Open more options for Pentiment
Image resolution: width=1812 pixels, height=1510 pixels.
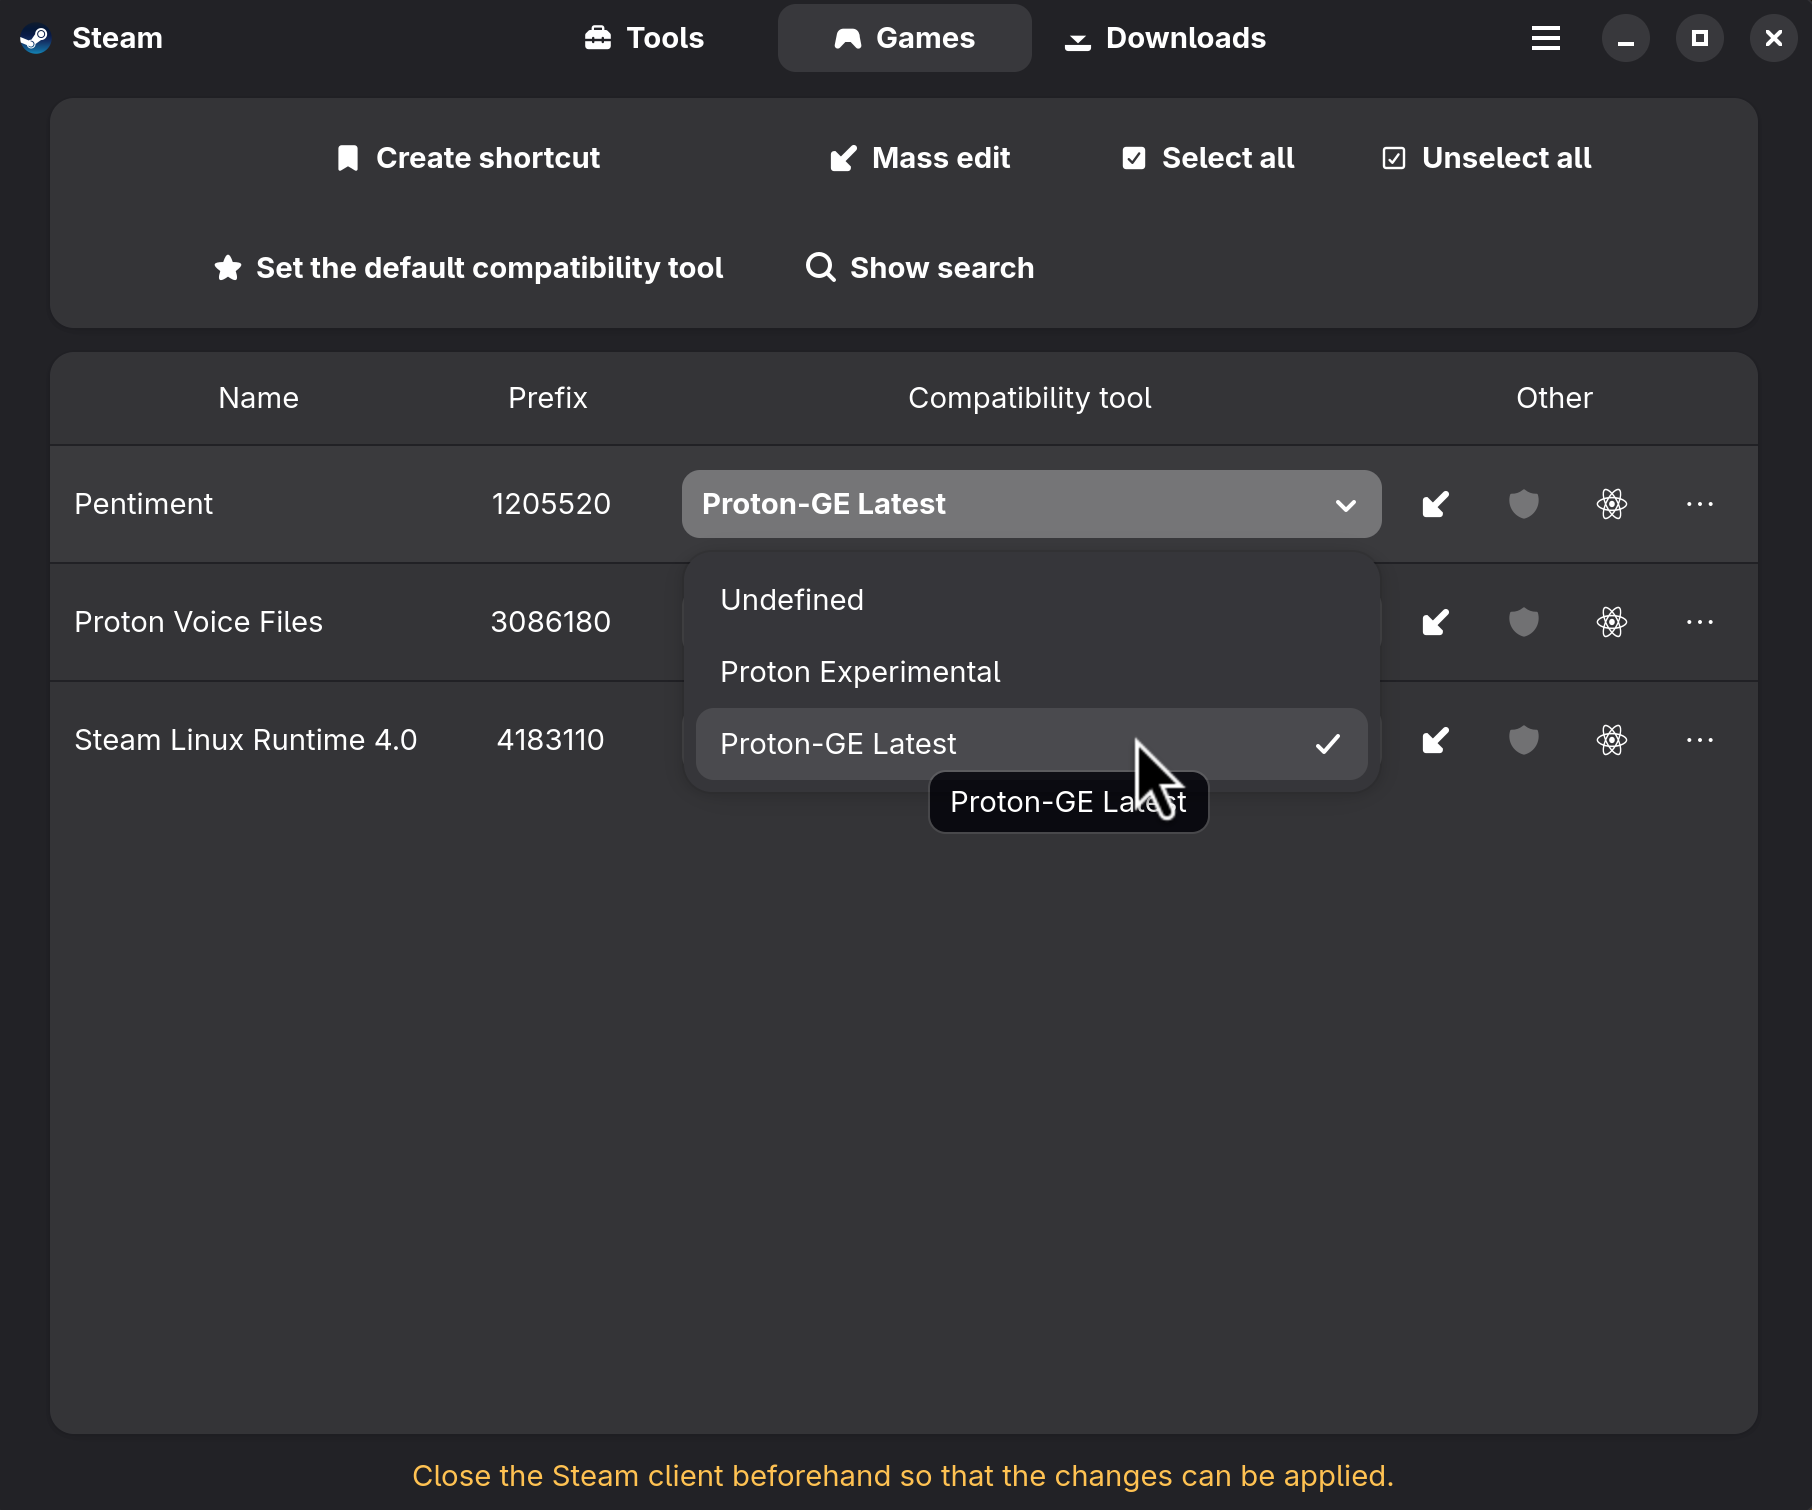1700,504
